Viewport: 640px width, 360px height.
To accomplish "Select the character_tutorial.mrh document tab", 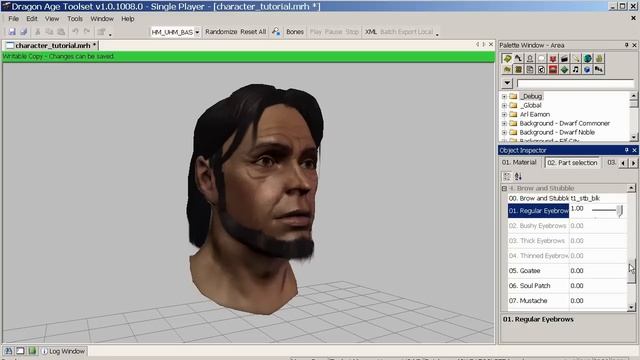I will [51, 45].
